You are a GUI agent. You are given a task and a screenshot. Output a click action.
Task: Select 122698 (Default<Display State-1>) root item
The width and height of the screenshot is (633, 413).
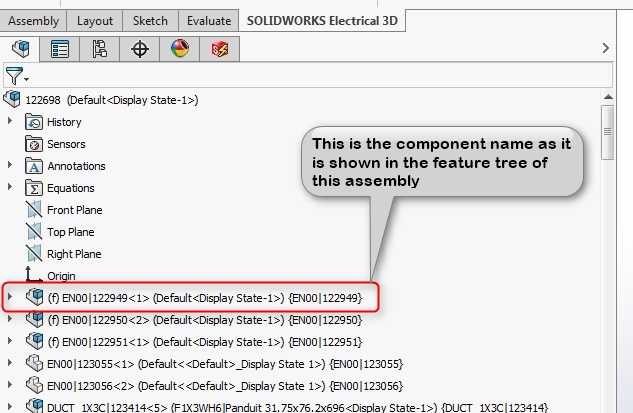(112, 100)
